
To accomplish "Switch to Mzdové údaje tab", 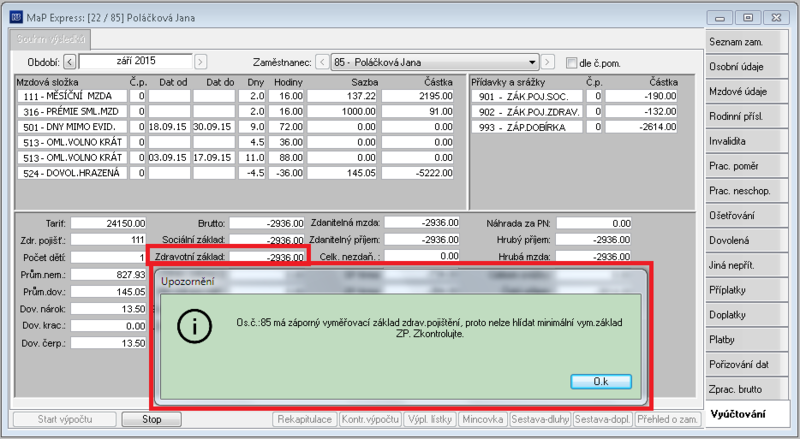I will tap(743, 91).
